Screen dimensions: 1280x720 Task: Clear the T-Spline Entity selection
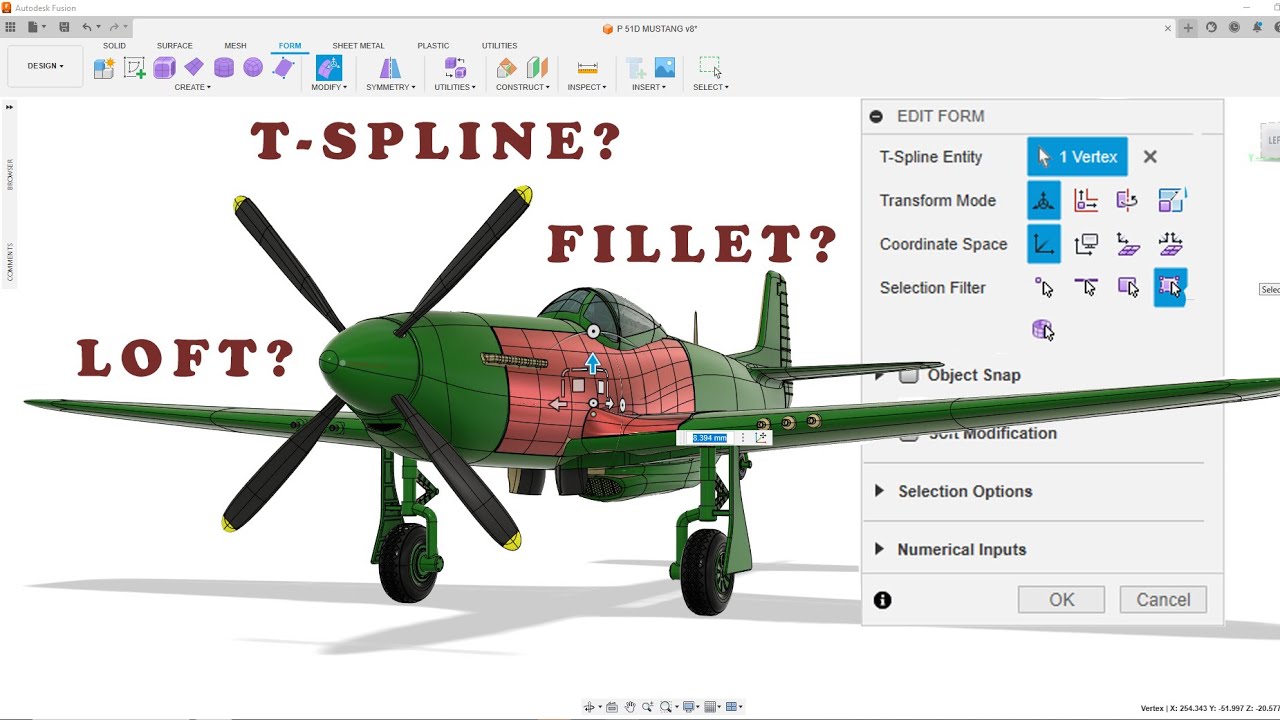(1150, 157)
